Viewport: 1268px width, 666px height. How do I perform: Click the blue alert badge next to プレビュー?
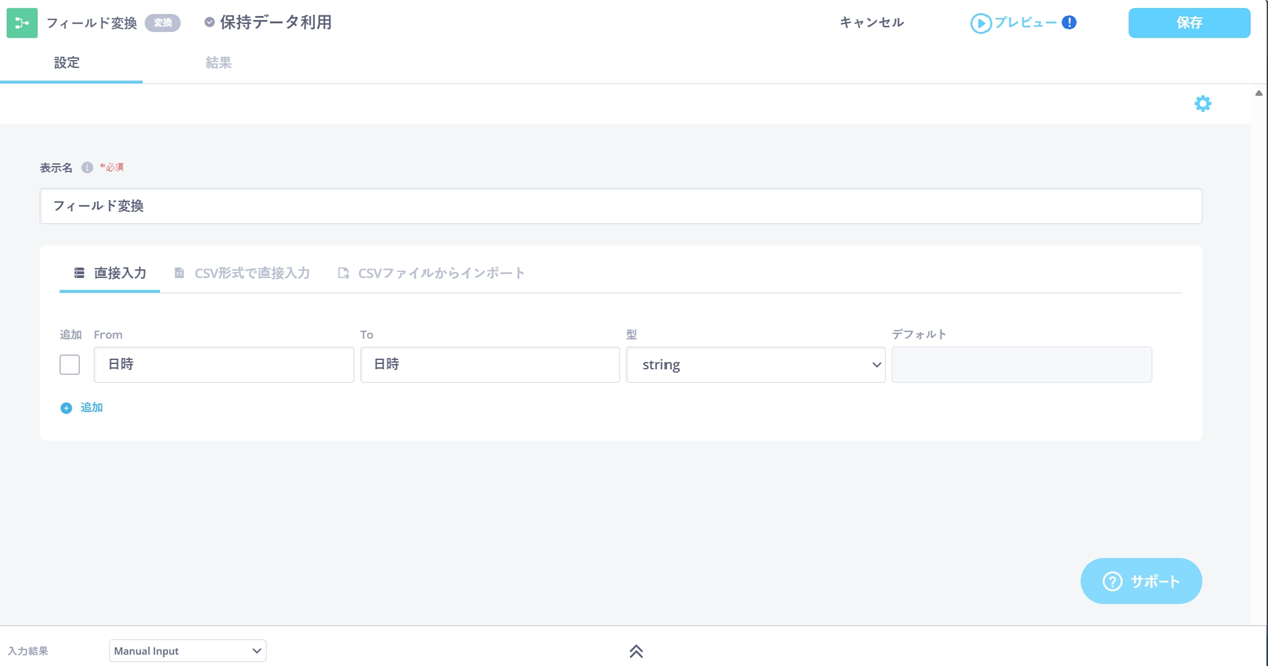1069,22
